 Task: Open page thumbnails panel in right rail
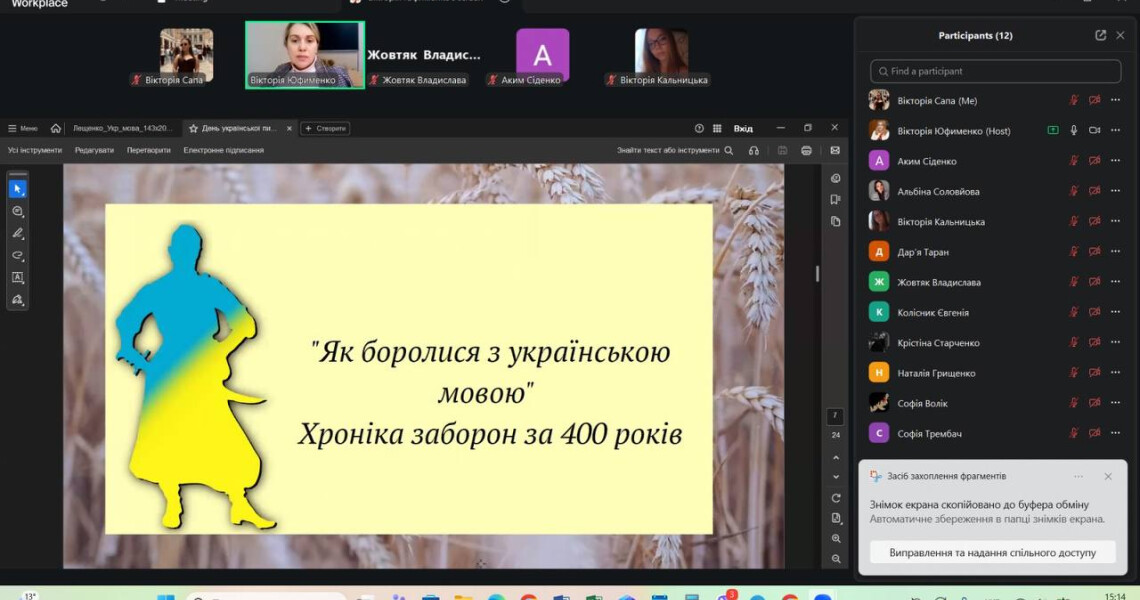835,222
